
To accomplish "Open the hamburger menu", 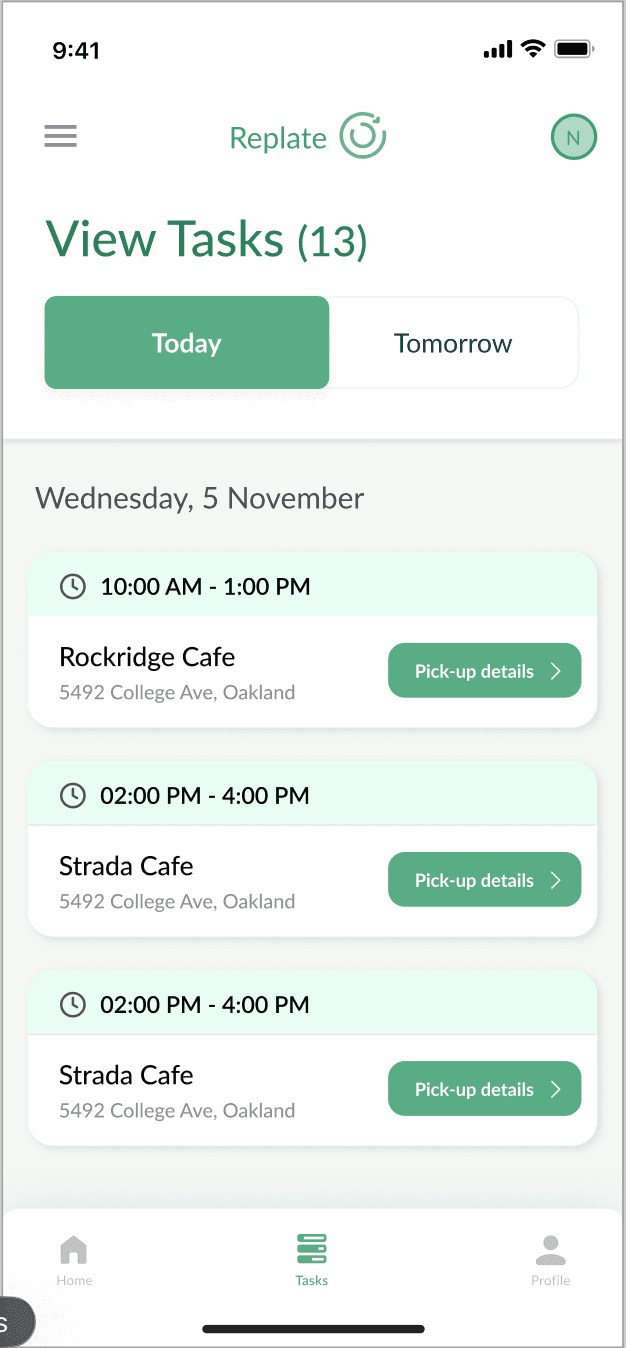I will coord(60,137).
